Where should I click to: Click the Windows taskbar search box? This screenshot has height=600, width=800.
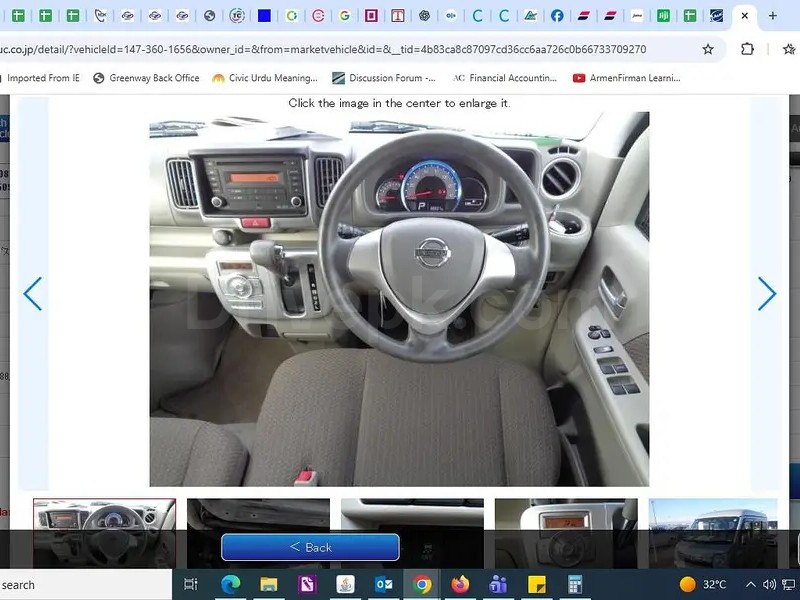pos(86,585)
